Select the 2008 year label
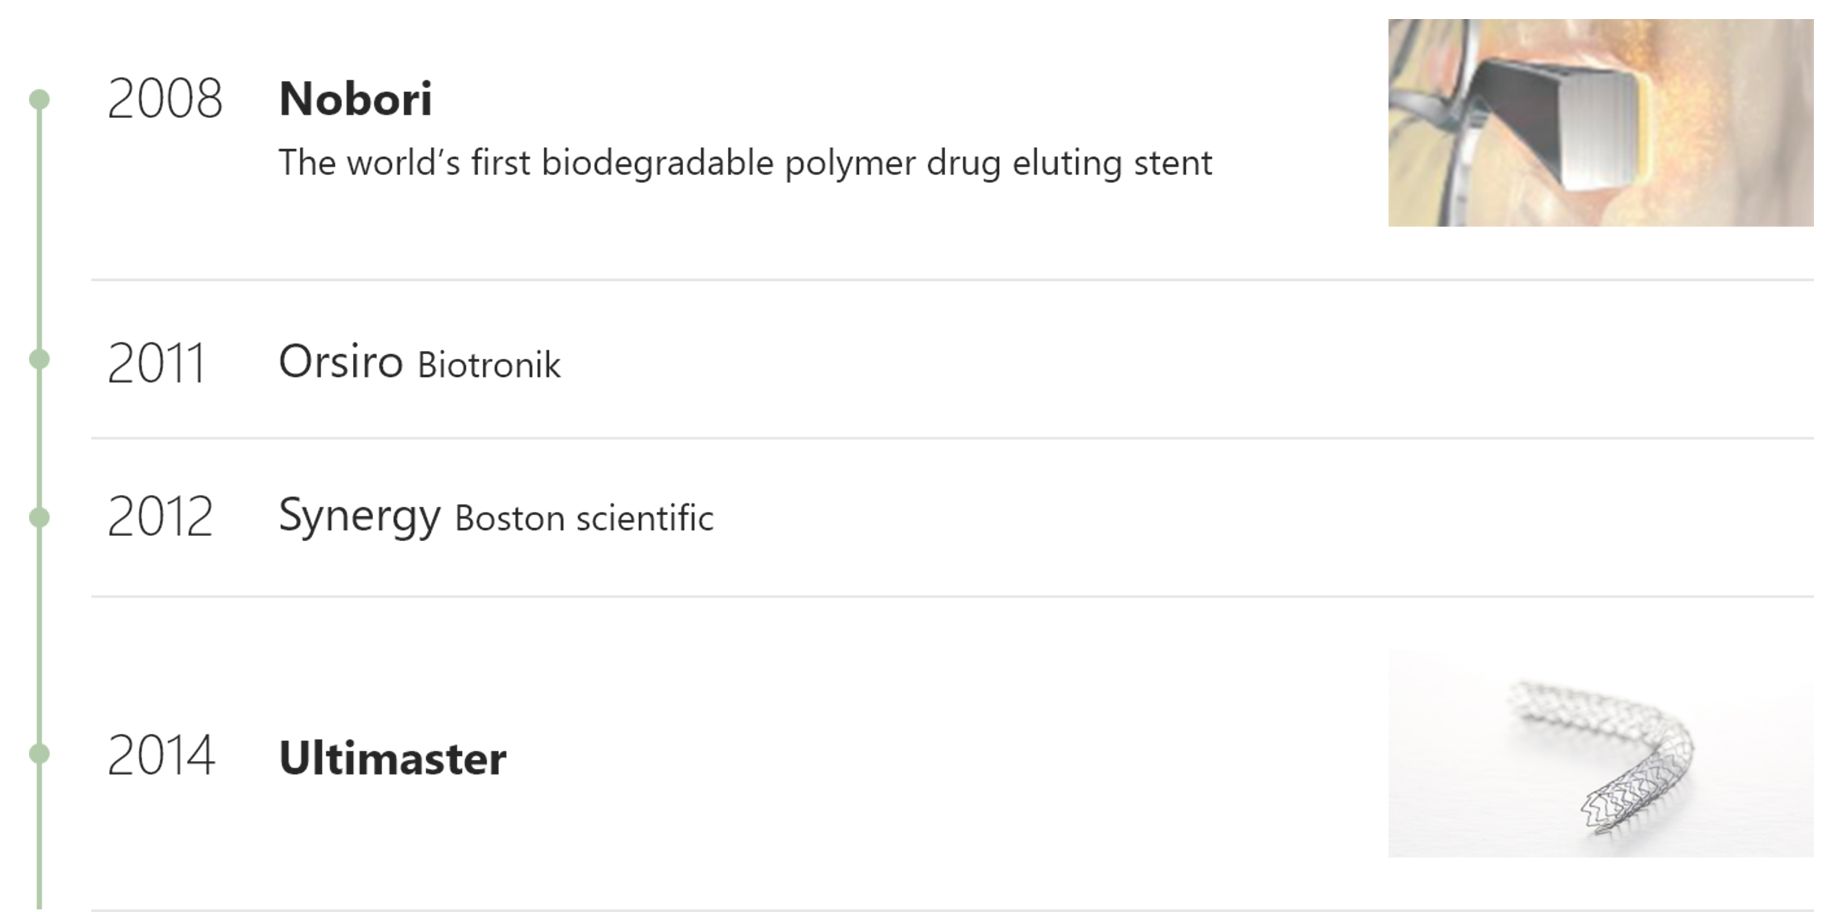Screen dimensions: 1844x912 (165, 99)
